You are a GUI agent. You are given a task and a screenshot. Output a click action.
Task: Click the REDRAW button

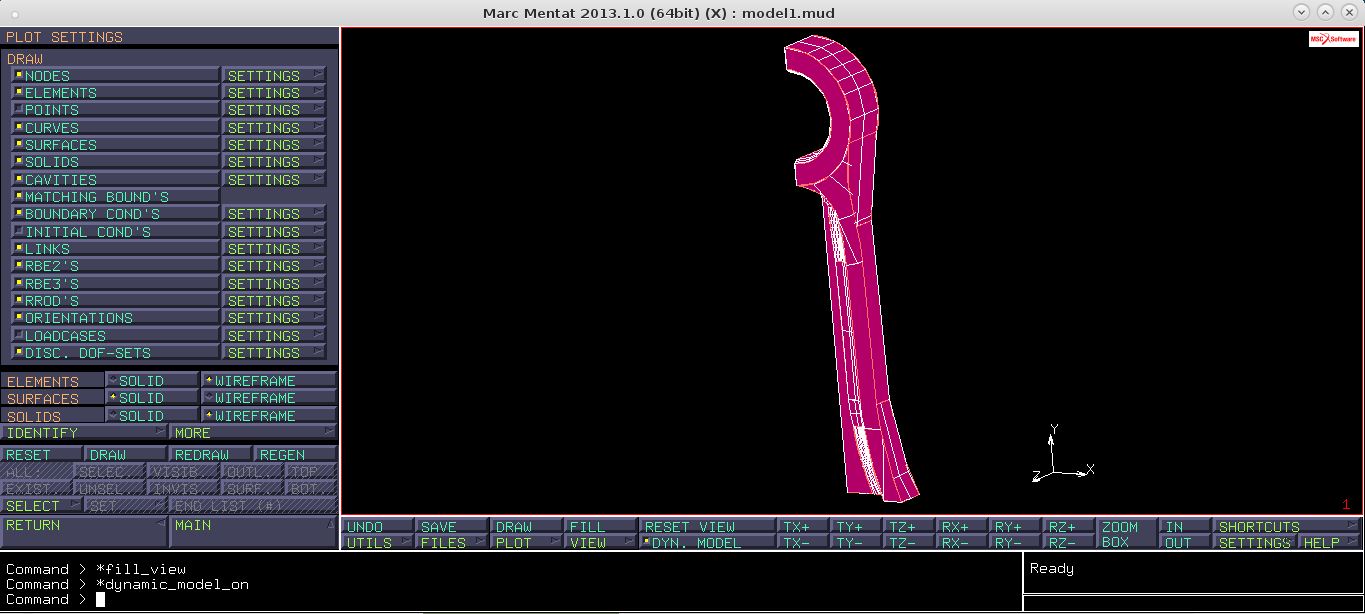(210, 454)
